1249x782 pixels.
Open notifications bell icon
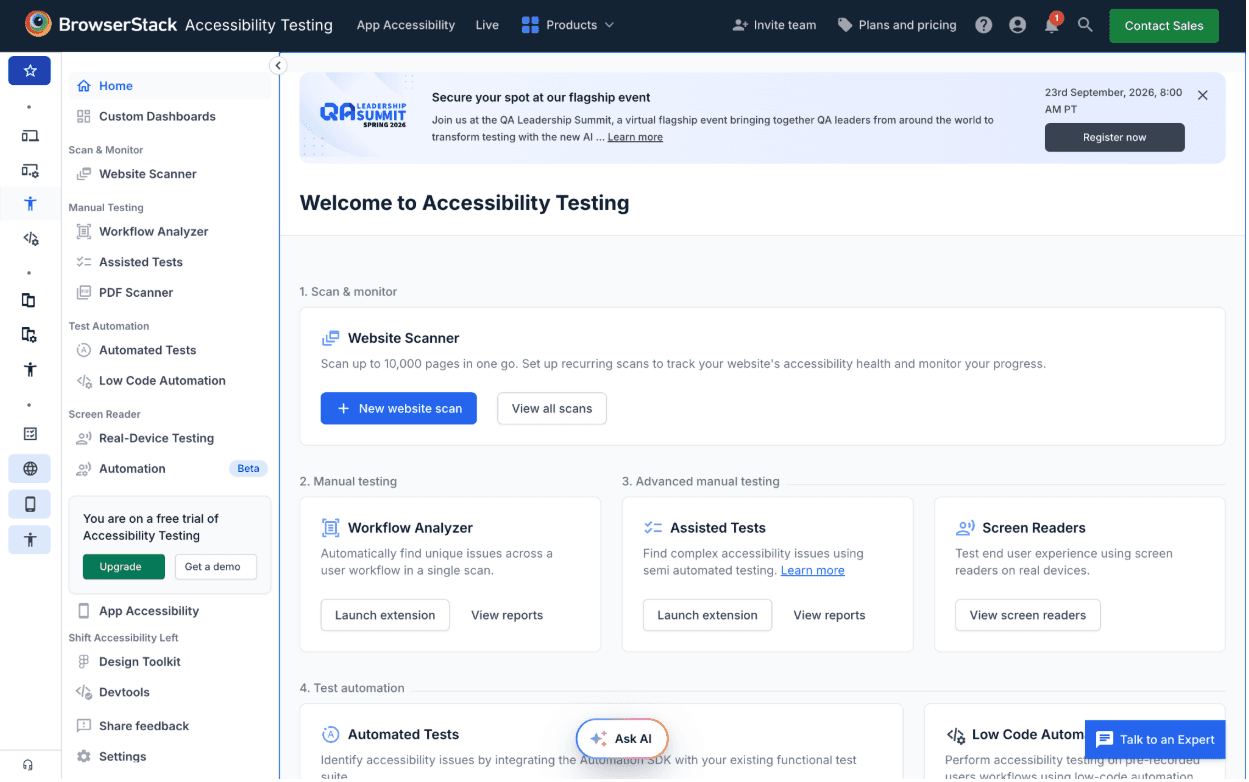(1053, 25)
